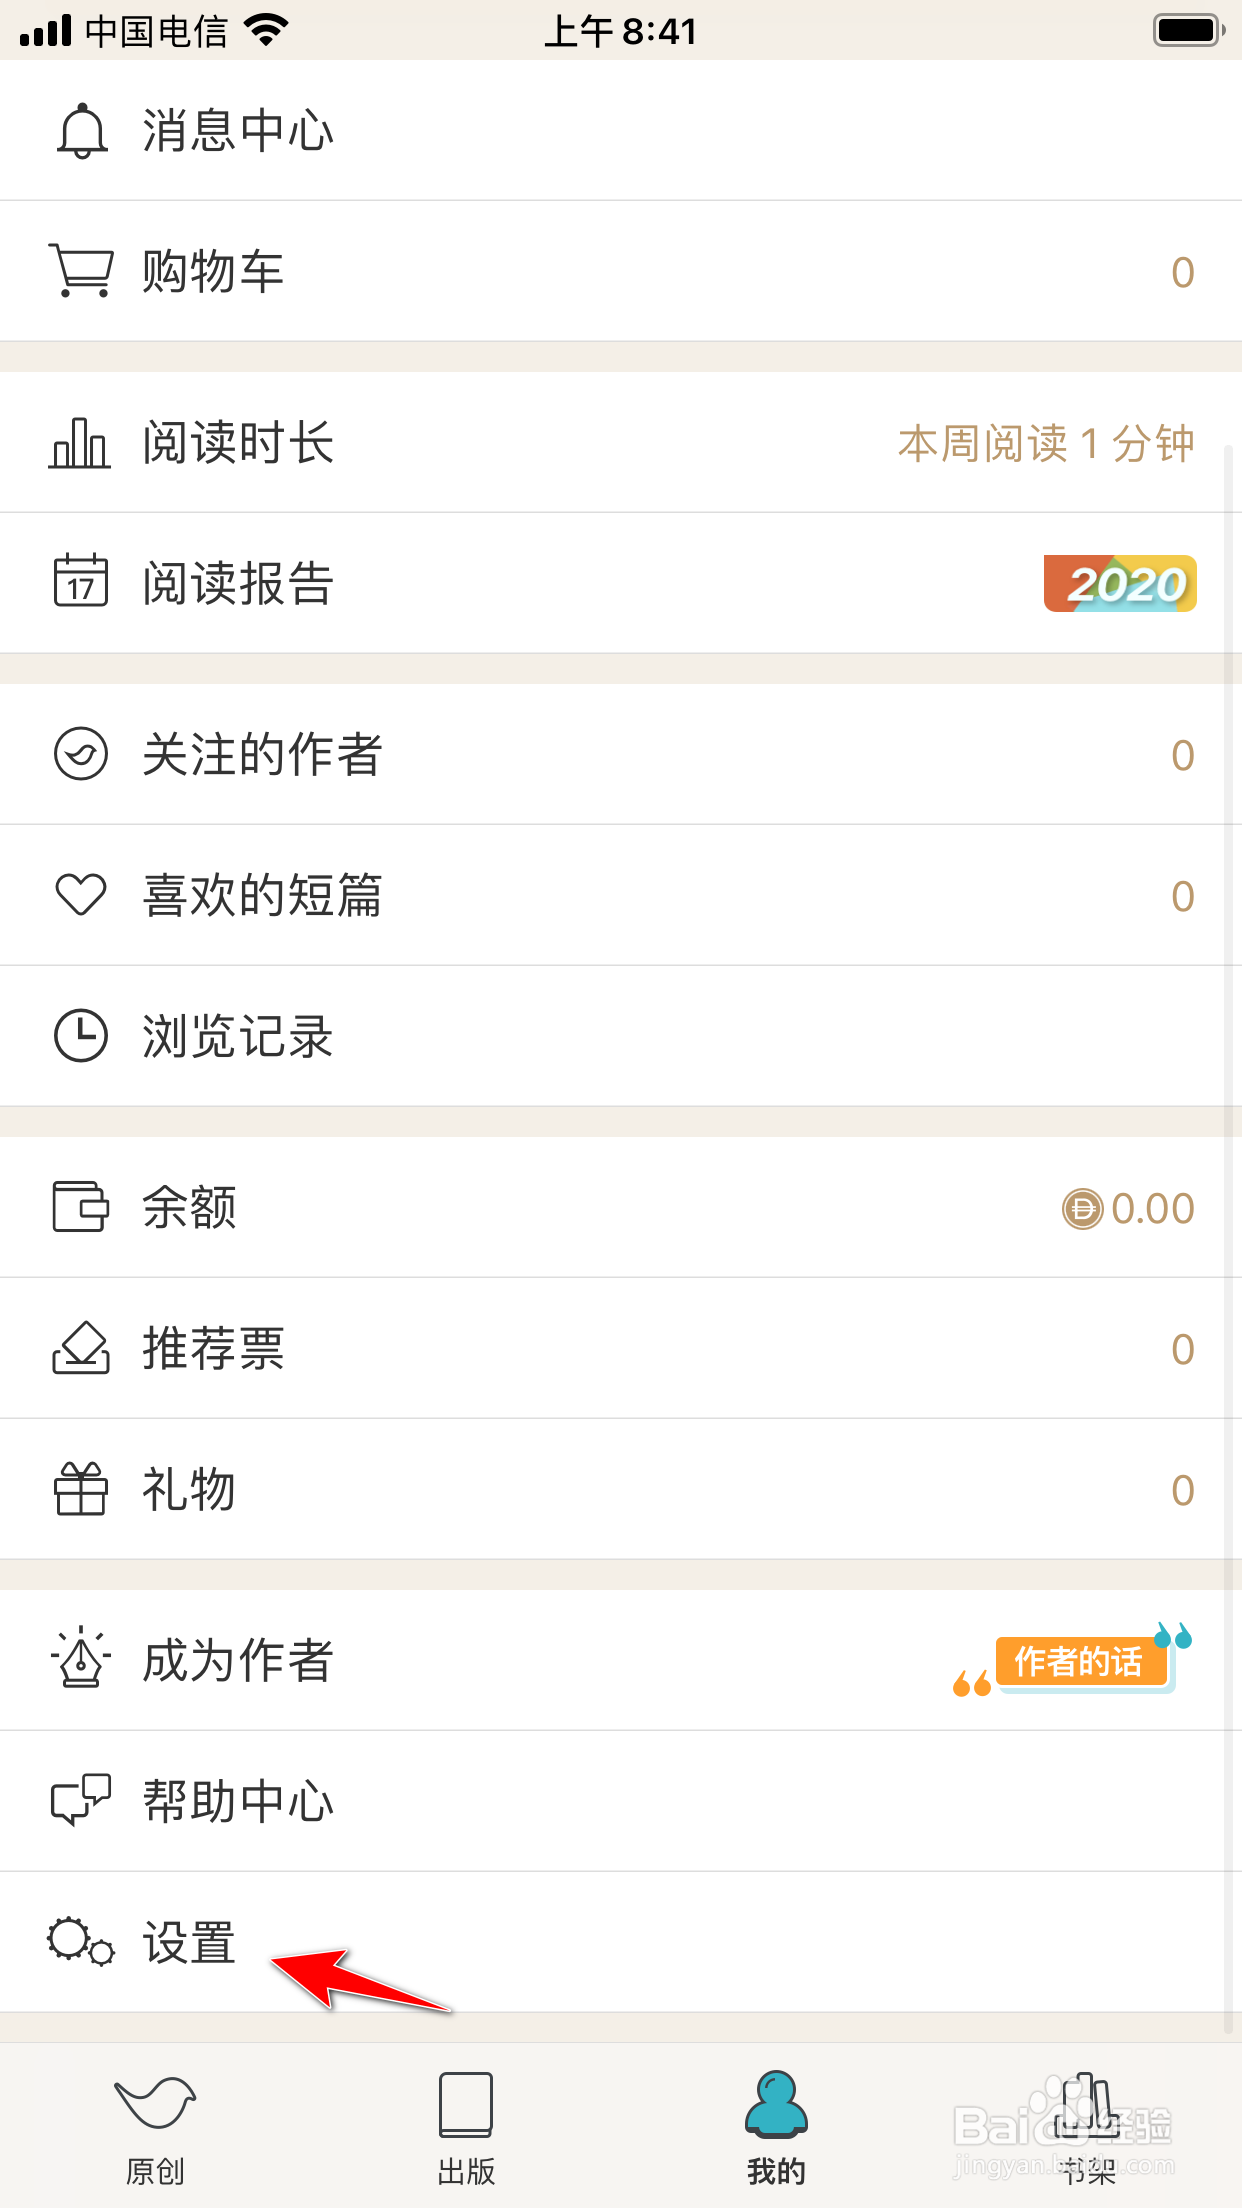
Task: Switch to the 出版 tab
Action: (466, 2126)
